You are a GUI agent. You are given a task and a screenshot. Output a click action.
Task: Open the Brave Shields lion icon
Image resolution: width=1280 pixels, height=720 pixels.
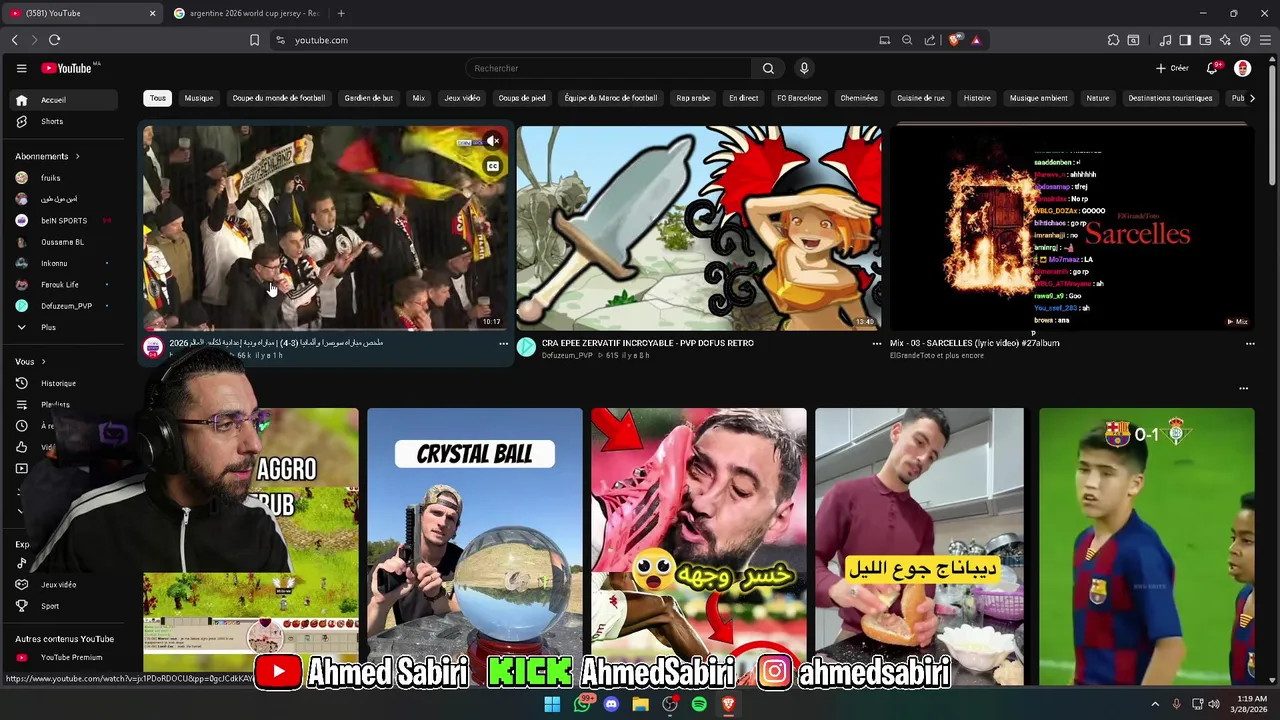(x=955, y=40)
